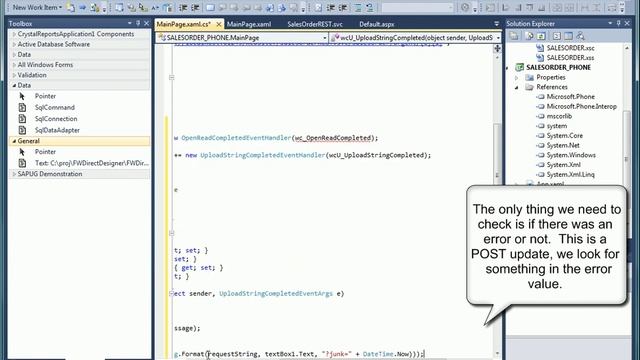Refresh the Solution Explorer tree
This screenshot has height=360, width=640.
pos(541,36)
